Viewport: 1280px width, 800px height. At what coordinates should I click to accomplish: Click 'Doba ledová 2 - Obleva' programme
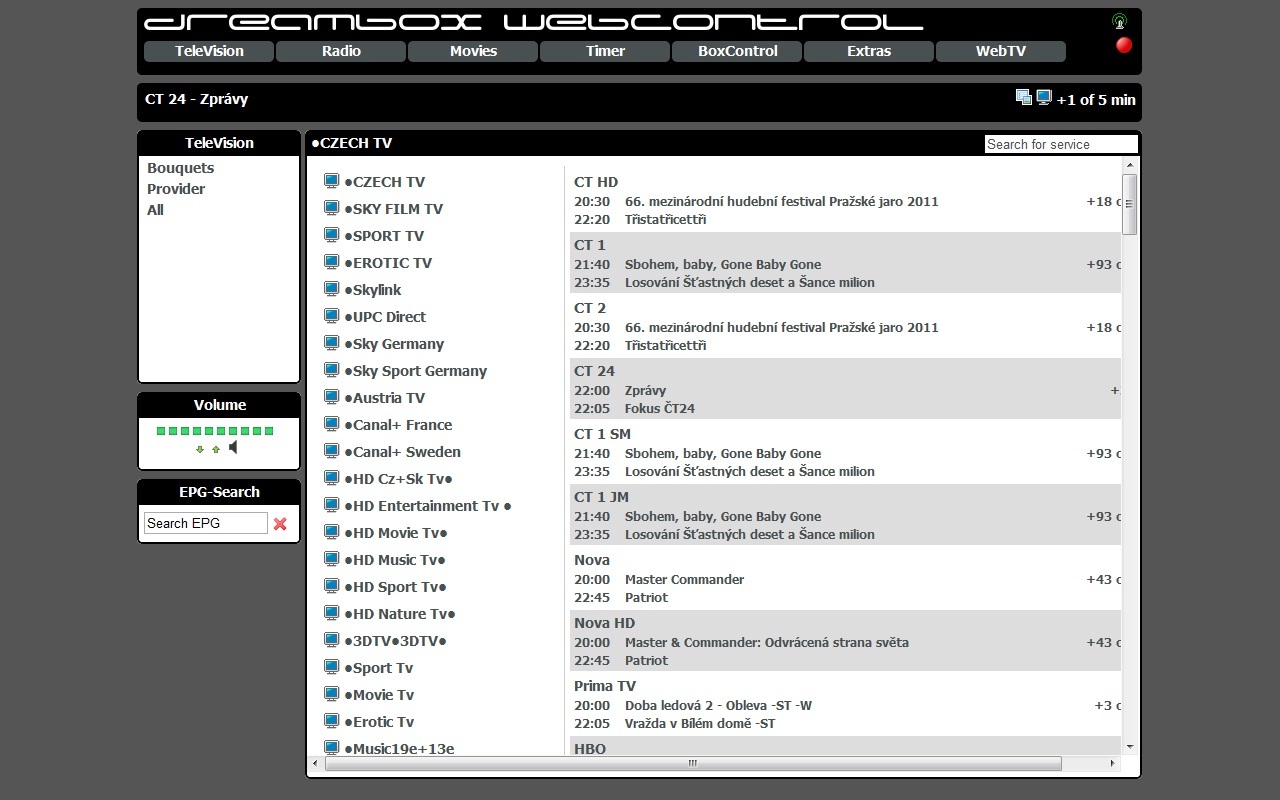718,705
